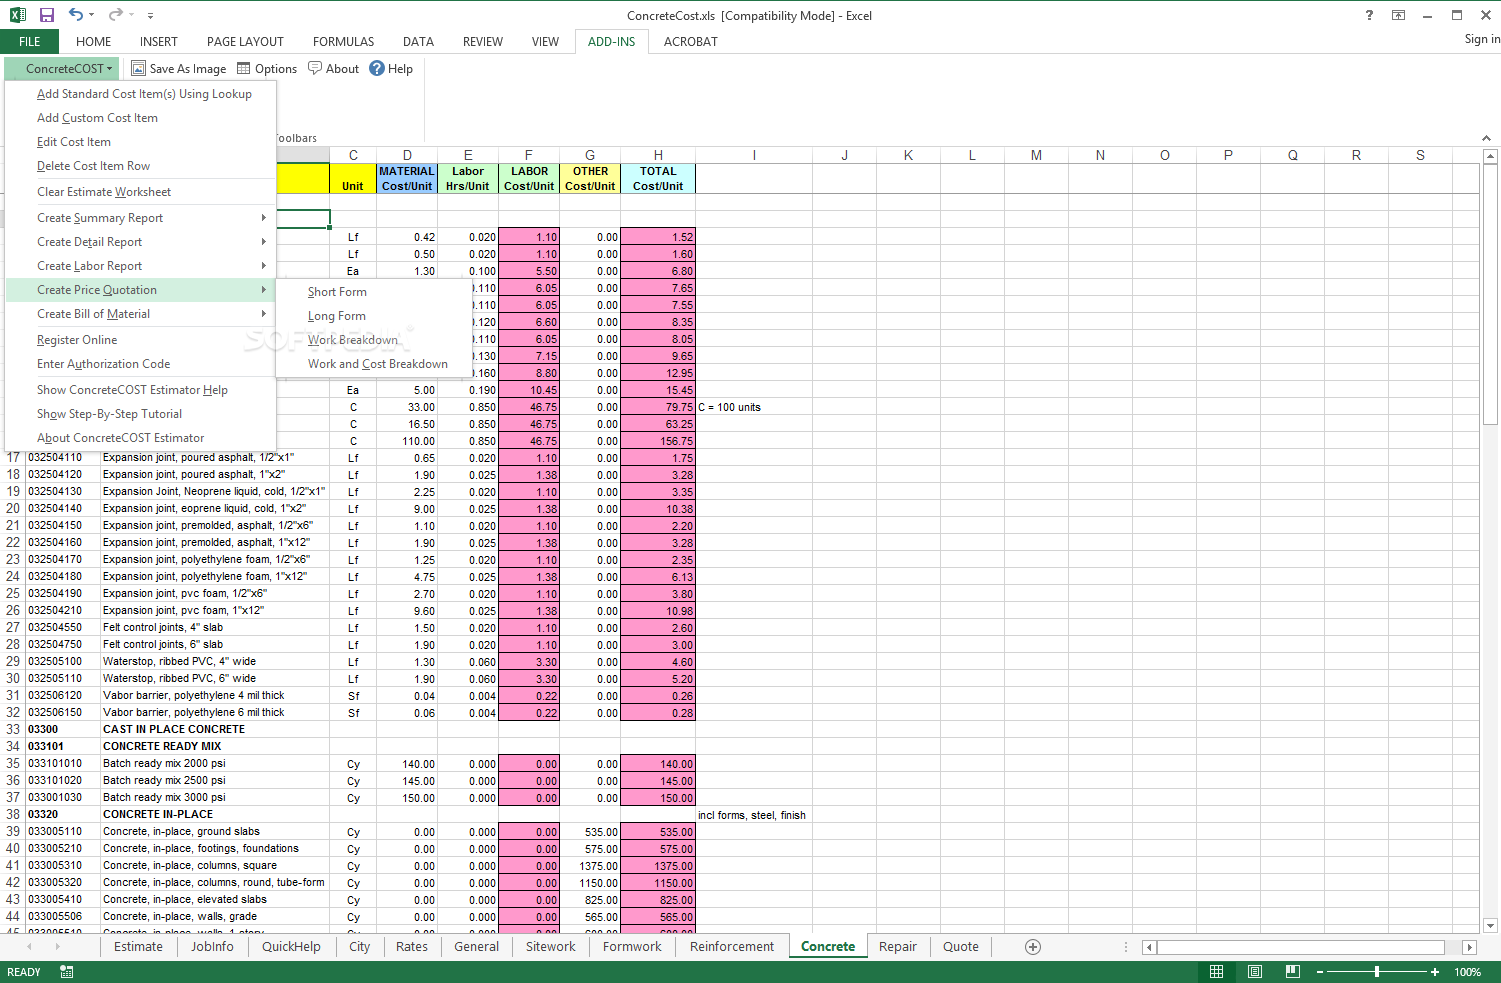Open Show ConcreteCOST Estimator Help
Viewport: 1501px width, 983px height.
[141, 390]
